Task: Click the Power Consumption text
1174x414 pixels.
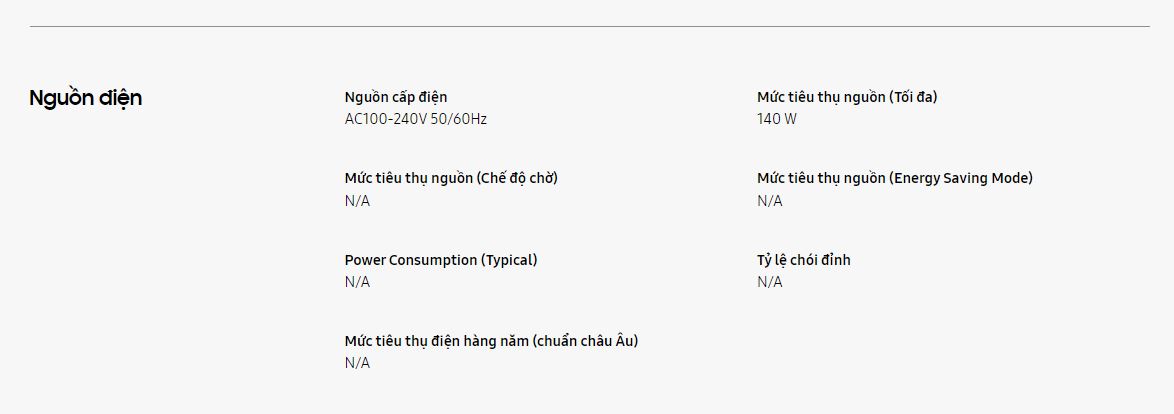Action: (x=411, y=260)
